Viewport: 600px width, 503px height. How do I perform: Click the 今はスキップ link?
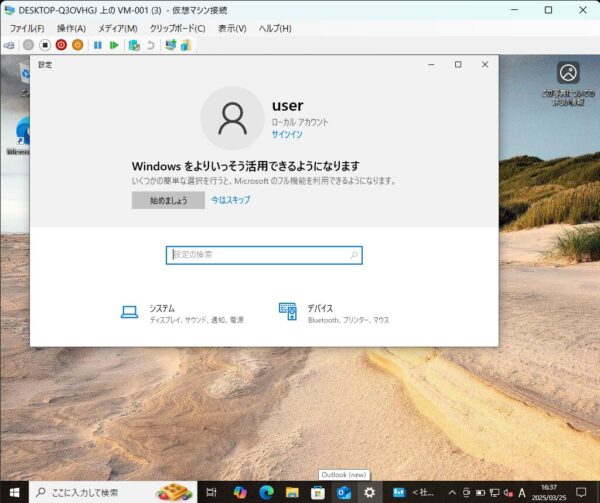coord(231,200)
